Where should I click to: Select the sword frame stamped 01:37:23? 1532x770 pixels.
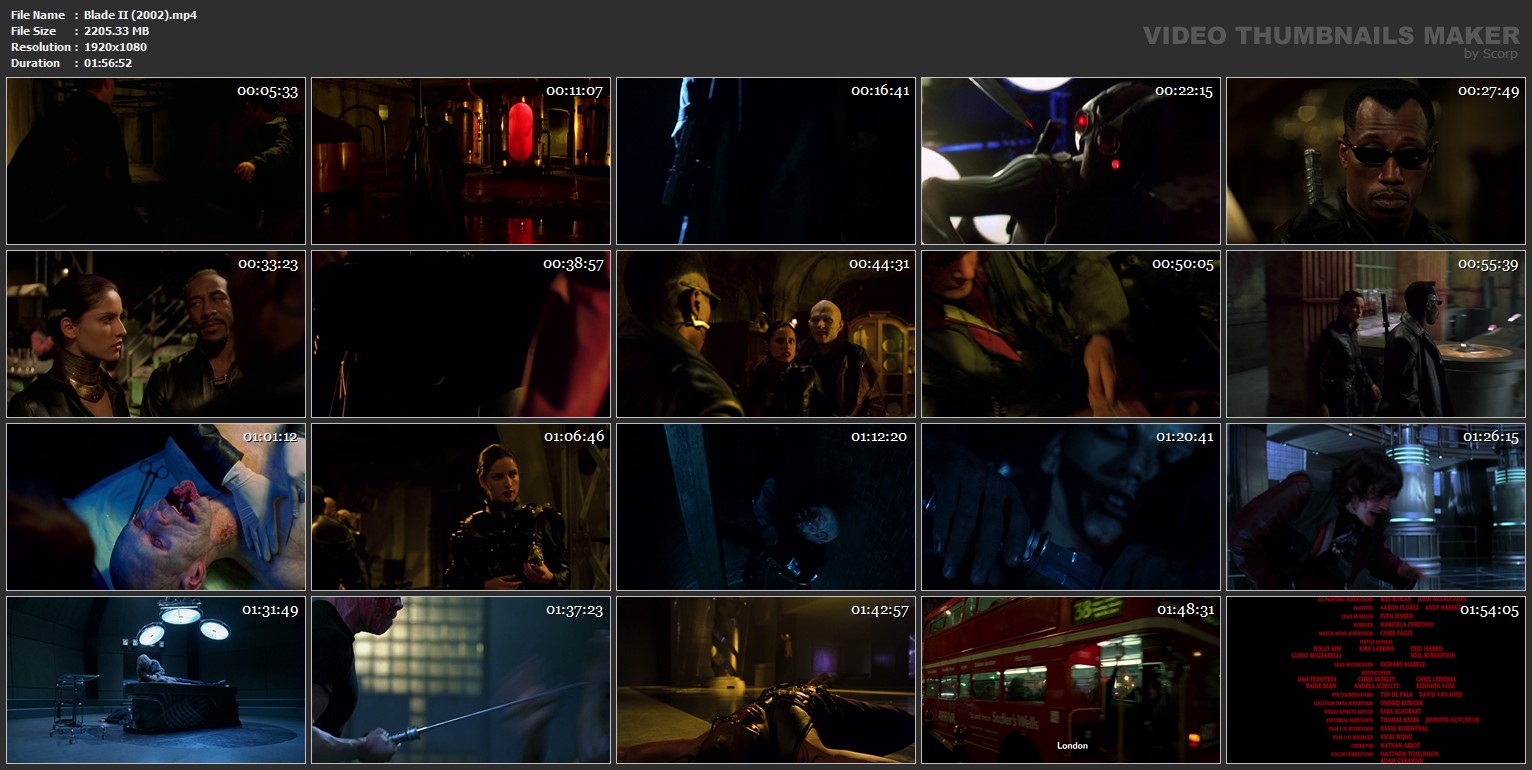461,680
